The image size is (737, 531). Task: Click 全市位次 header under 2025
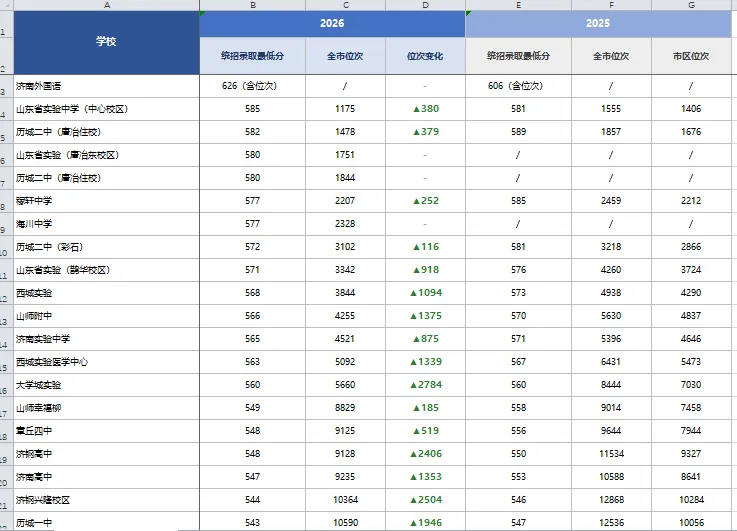[612, 56]
